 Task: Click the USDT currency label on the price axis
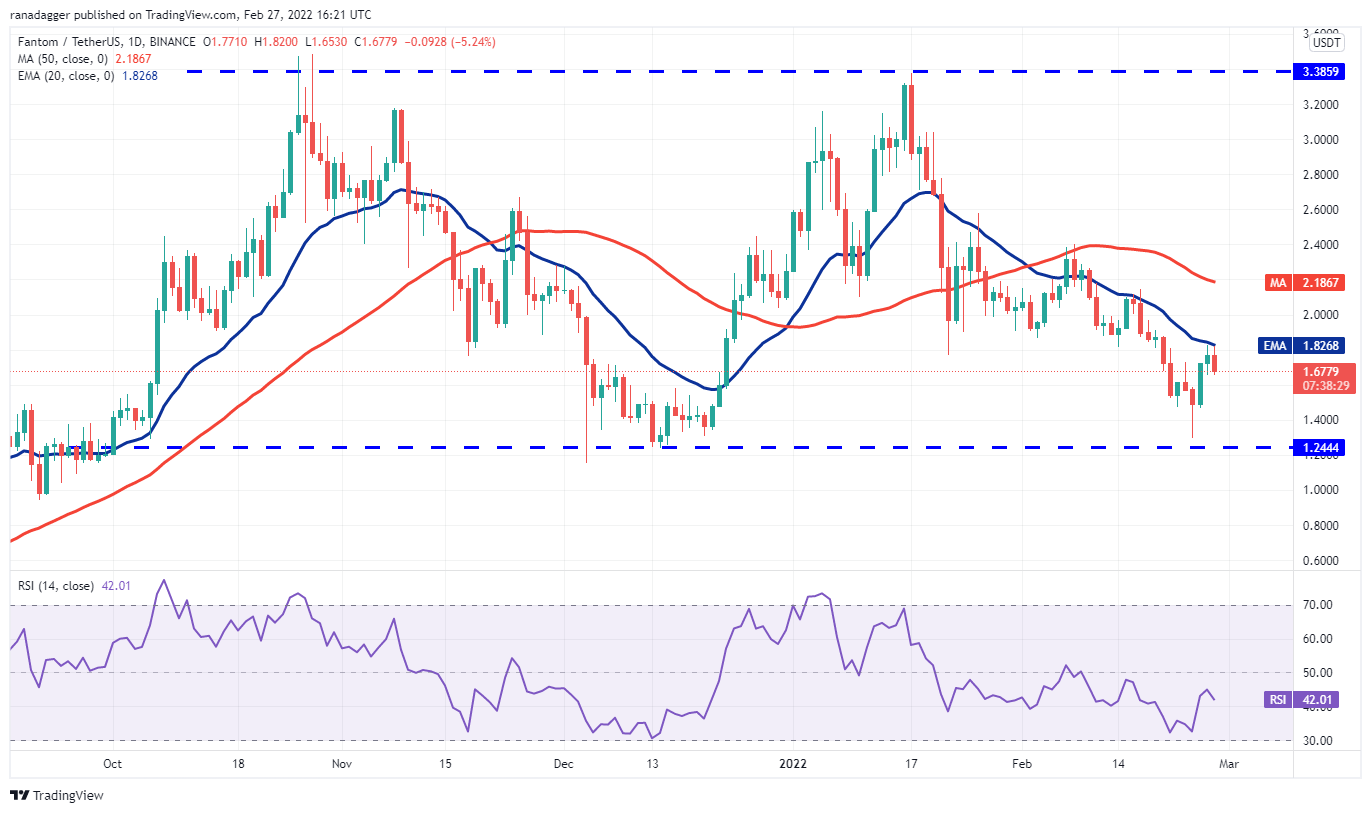(x=1326, y=43)
